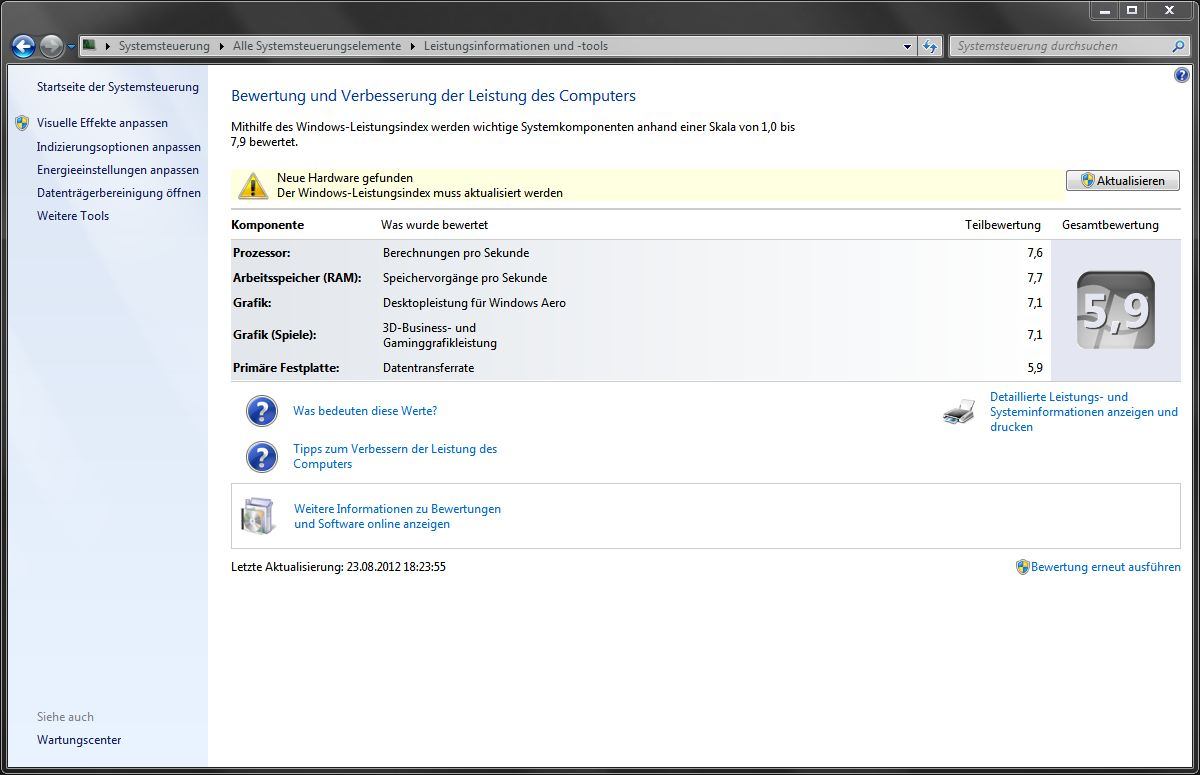
Task: Open Detaillierte Leistungs- und Systeminformationen link
Action: [x=1084, y=412]
